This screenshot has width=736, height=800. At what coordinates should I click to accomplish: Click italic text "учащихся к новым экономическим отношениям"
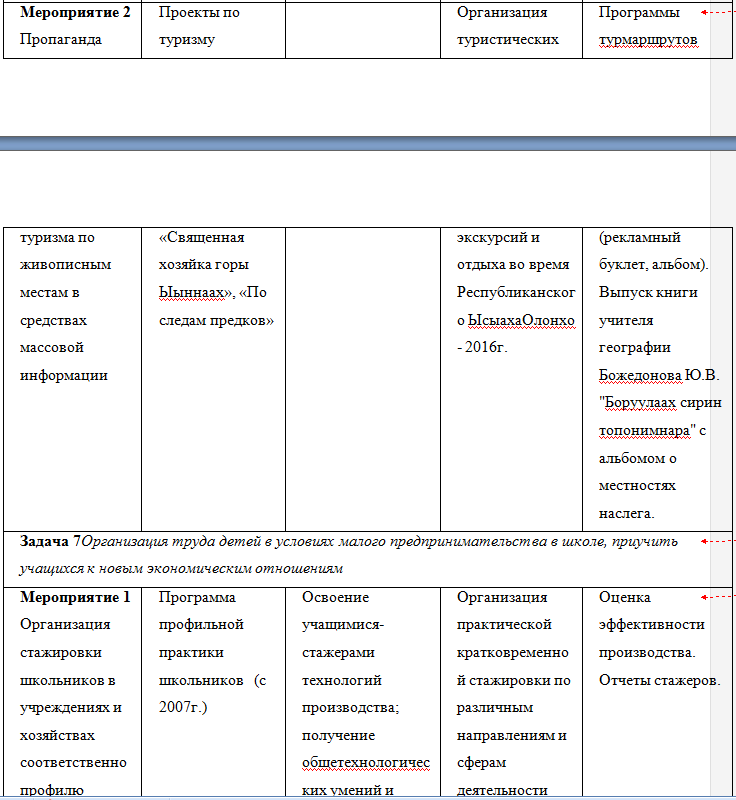coord(181,569)
